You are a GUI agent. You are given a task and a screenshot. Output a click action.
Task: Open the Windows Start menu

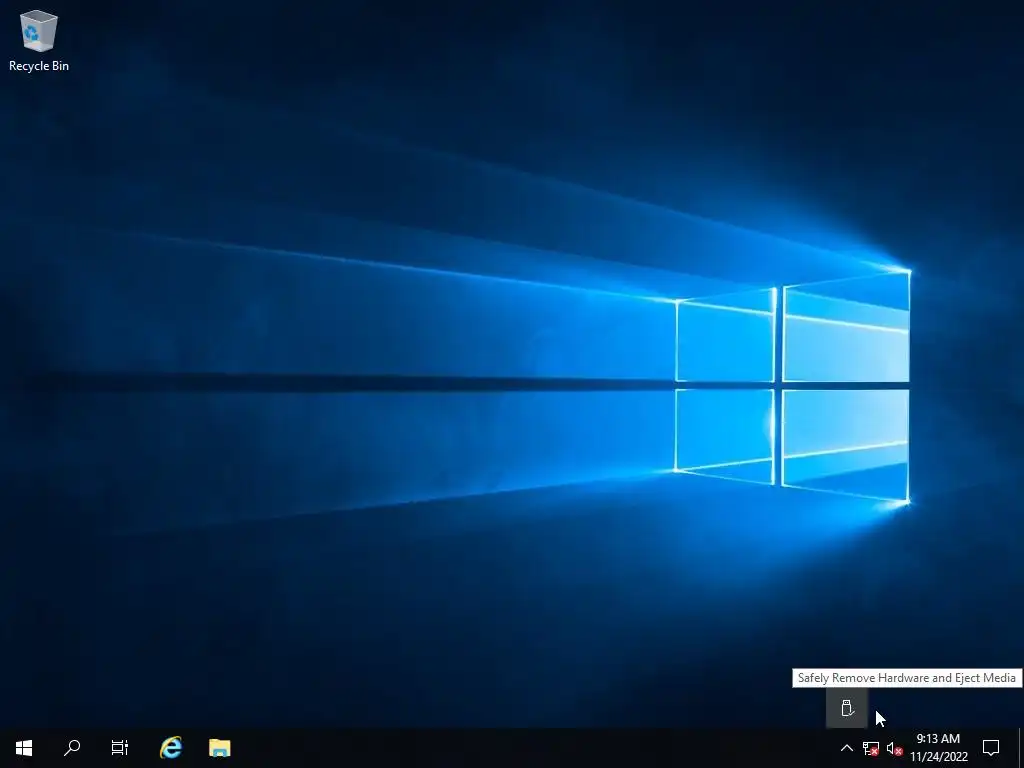[24, 748]
